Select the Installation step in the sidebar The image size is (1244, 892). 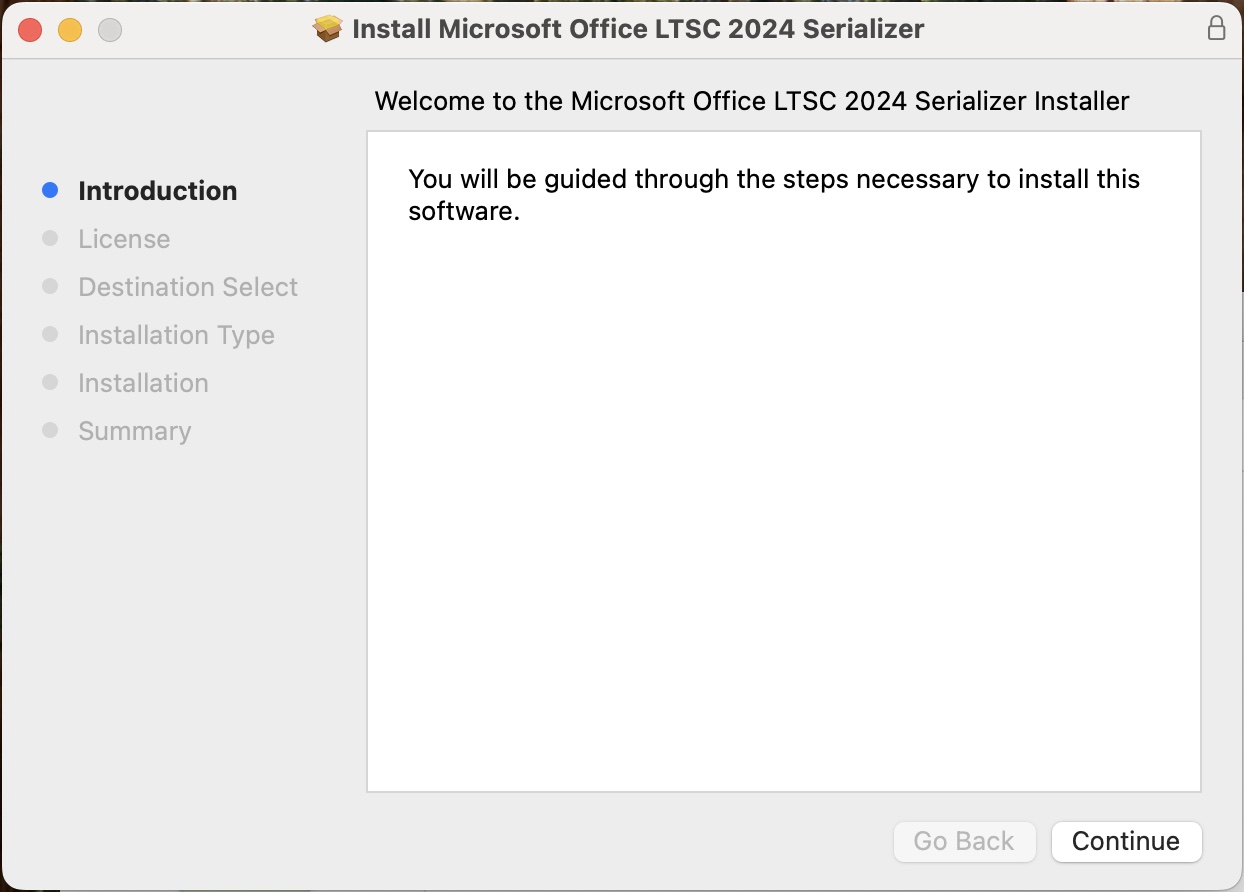[x=143, y=383]
